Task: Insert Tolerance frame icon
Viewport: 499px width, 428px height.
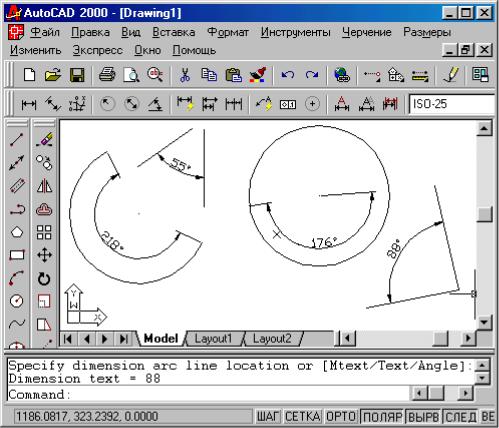Action: [x=288, y=104]
